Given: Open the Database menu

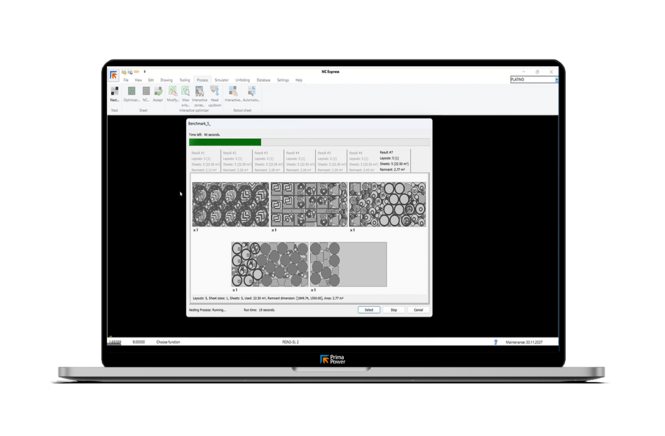Looking at the screenshot, I should (263, 80).
